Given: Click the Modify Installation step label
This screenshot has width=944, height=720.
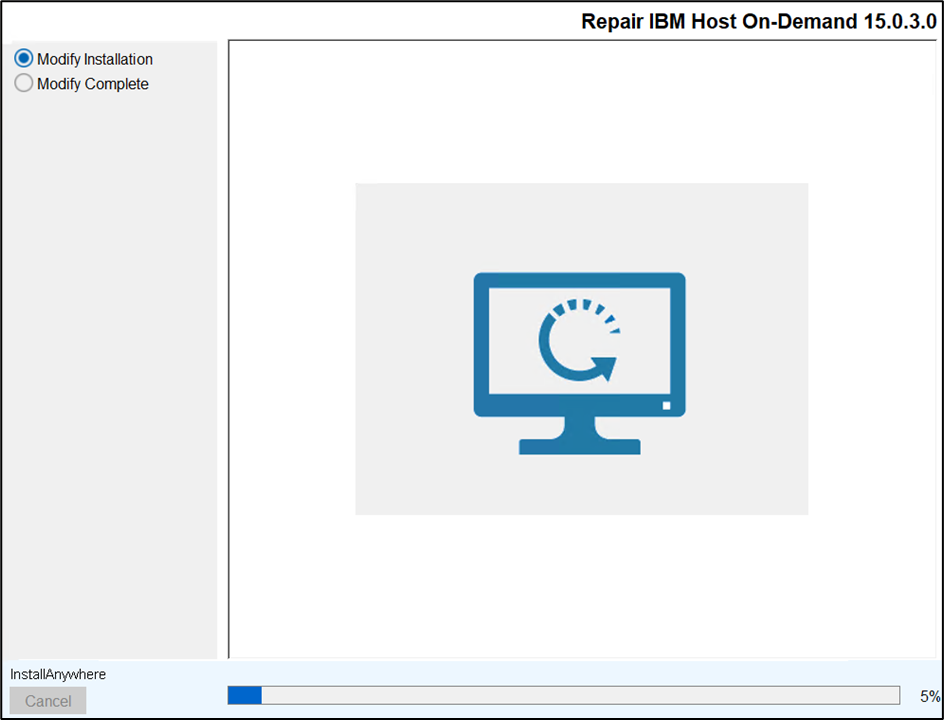Looking at the screenshot, I should pos(95,60).
